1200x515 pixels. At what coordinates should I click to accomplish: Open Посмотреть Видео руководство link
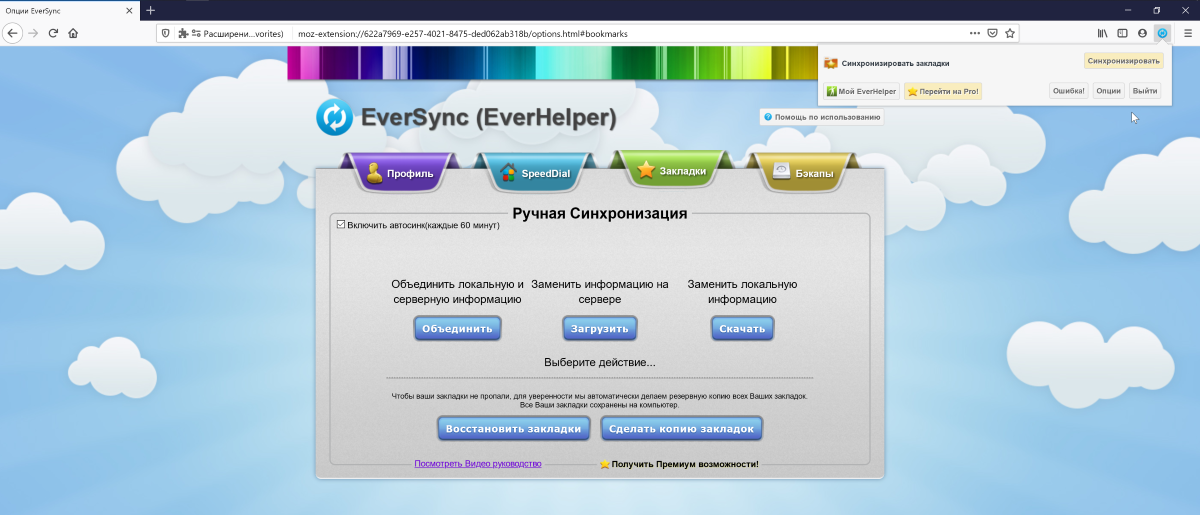pyautogui.click(x=478, y=464)
